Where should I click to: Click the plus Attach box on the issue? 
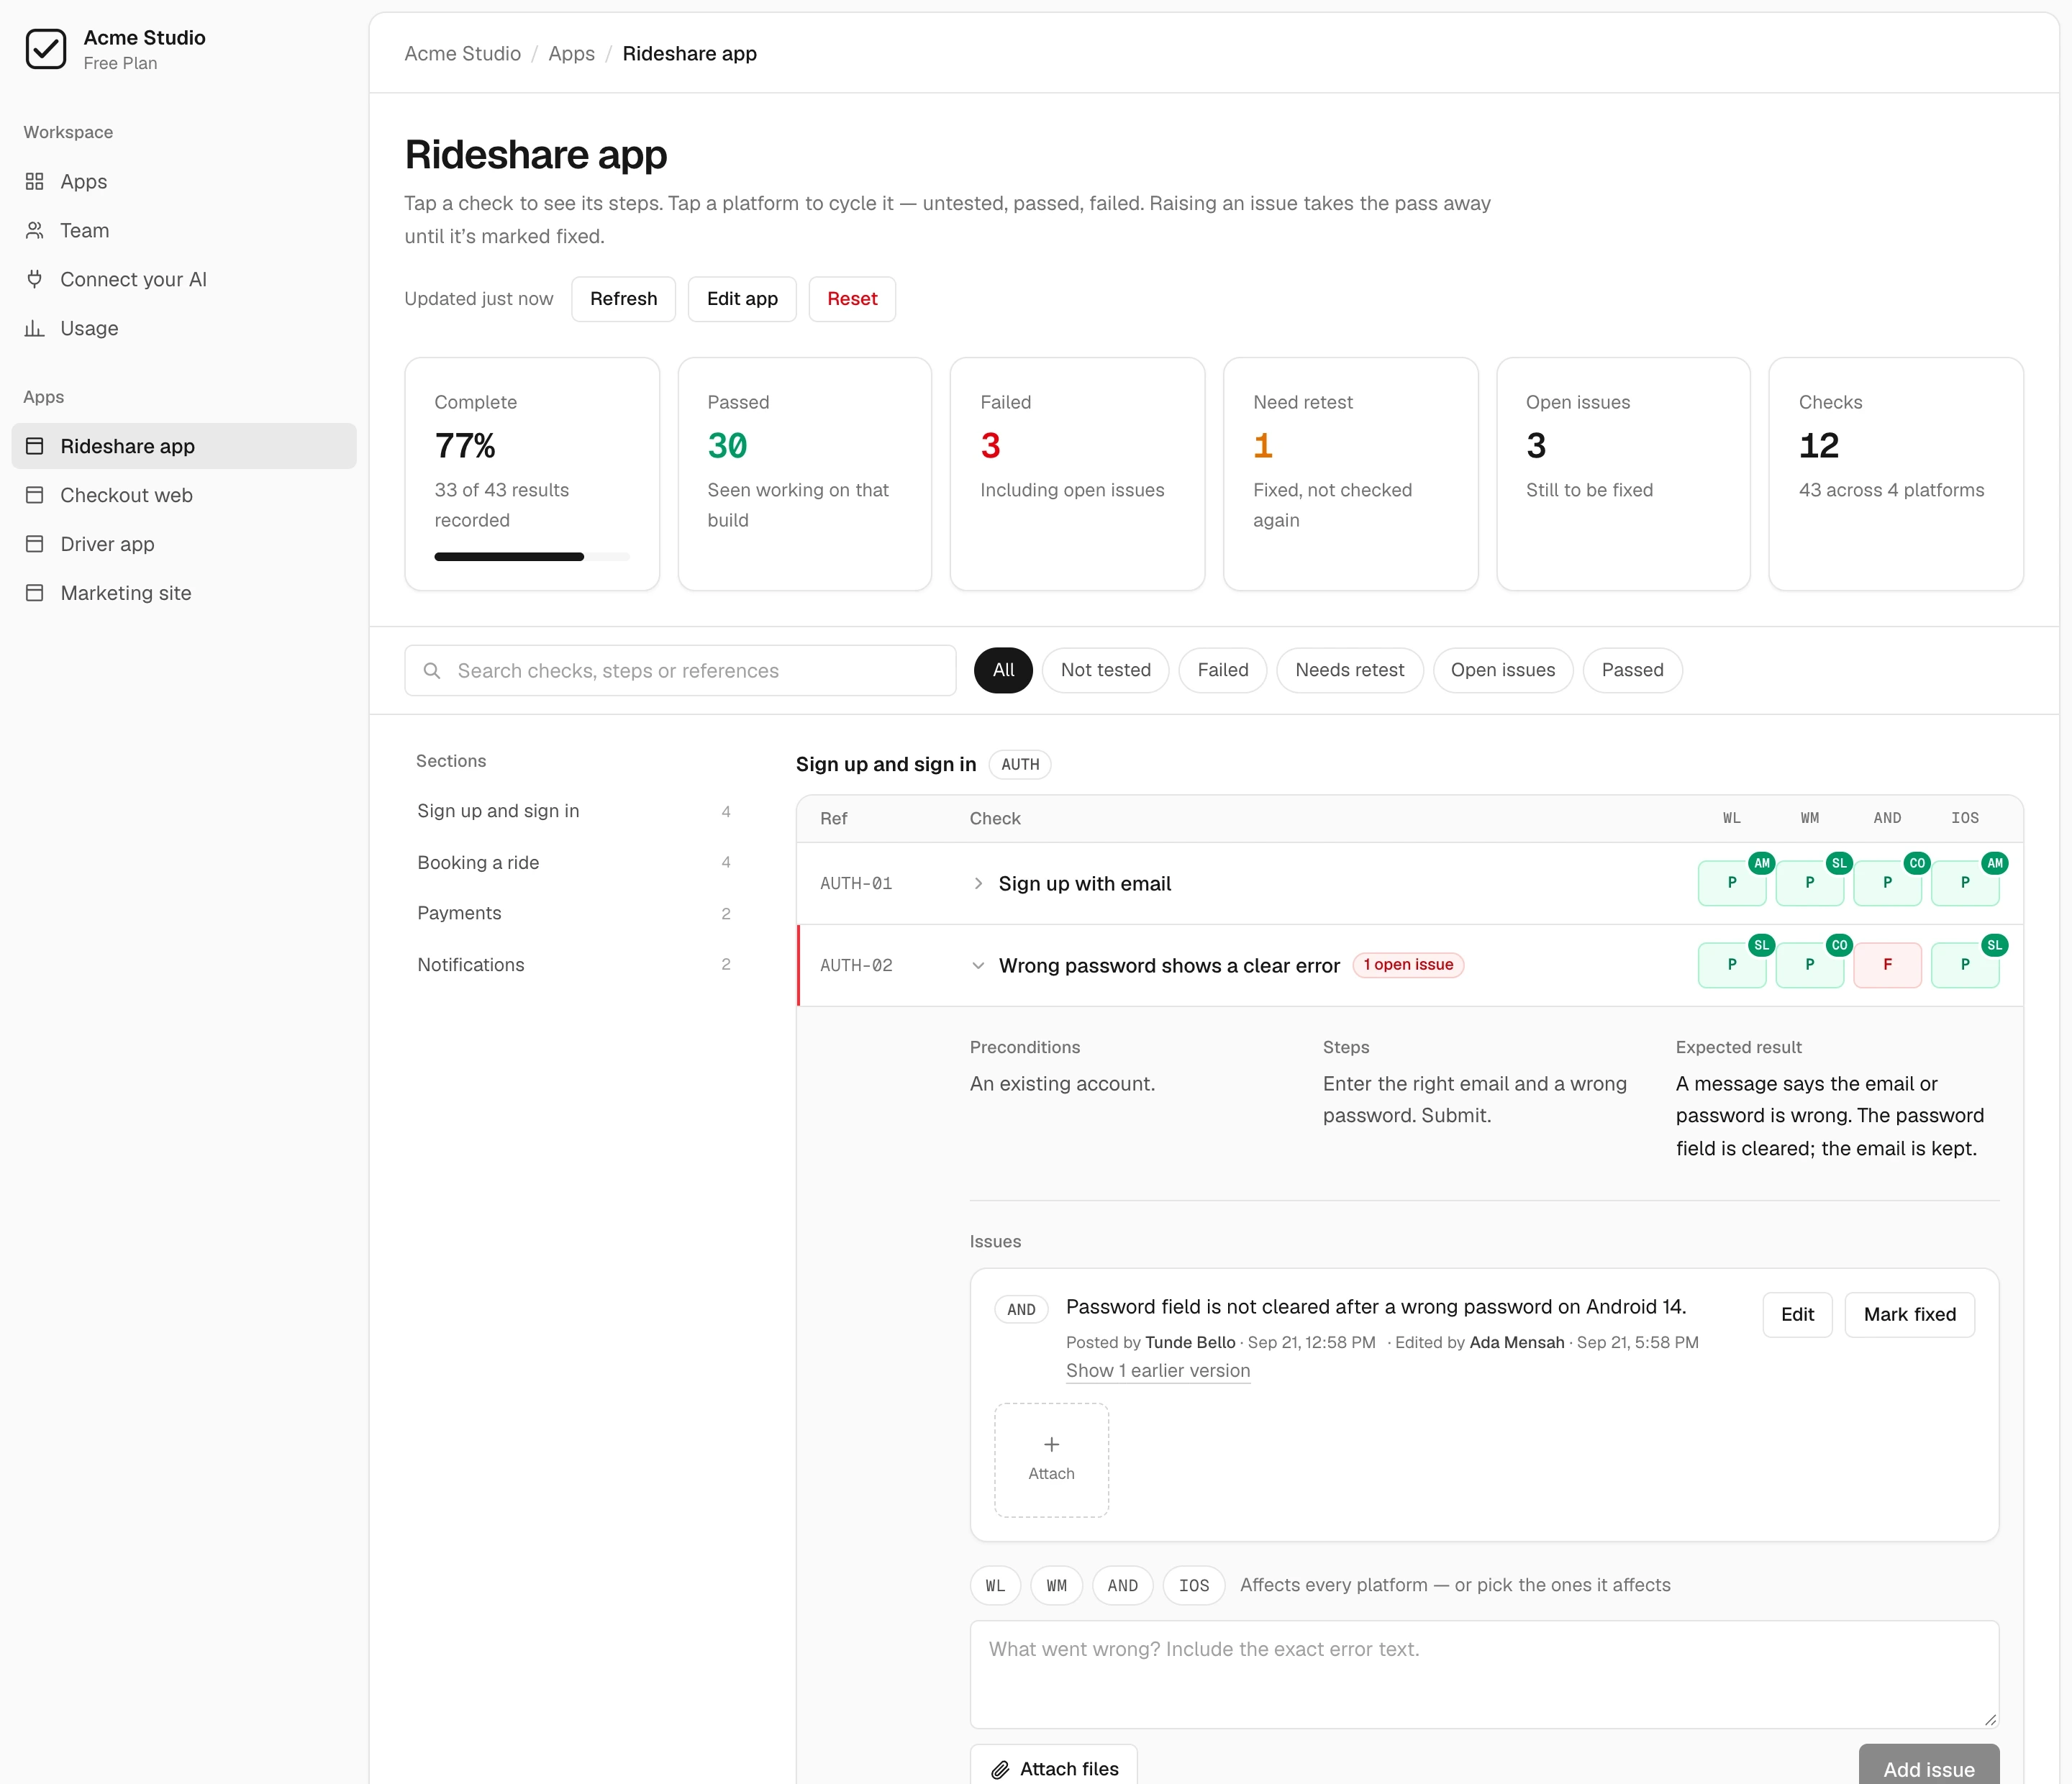point(1051,1459)
